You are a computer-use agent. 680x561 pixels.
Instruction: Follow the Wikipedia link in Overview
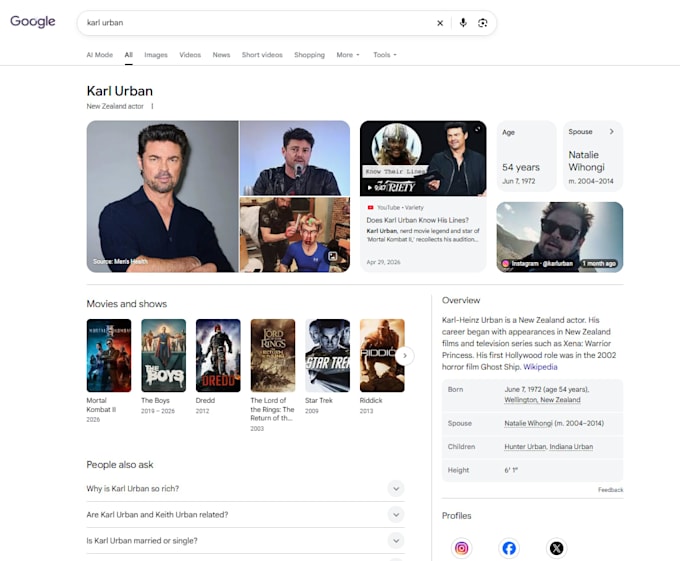pos(540,367)
